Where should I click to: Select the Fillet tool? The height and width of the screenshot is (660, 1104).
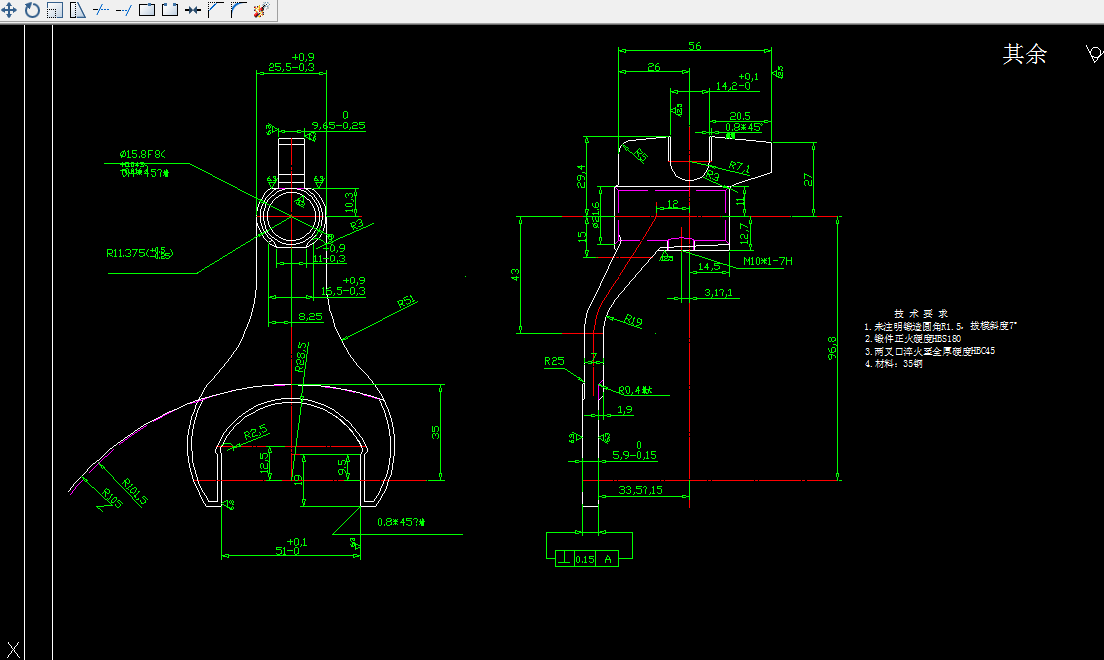click(238, 10)
